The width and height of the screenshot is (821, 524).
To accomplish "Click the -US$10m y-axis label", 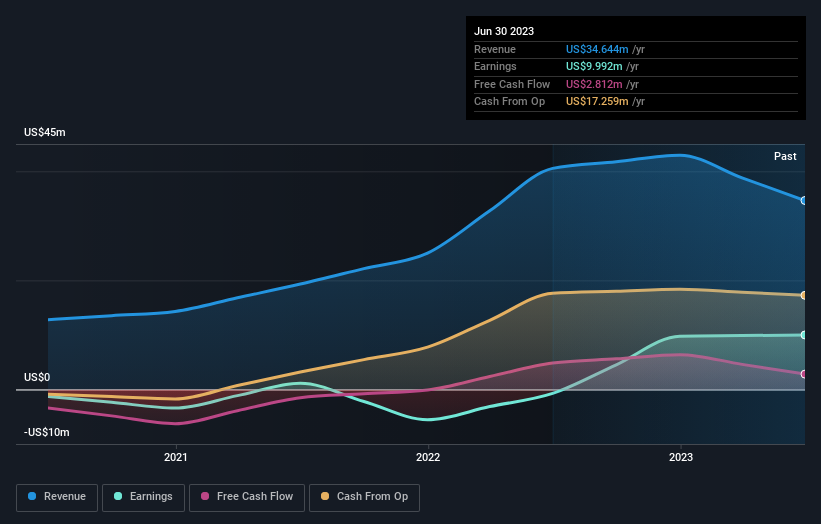I will 47,432.
